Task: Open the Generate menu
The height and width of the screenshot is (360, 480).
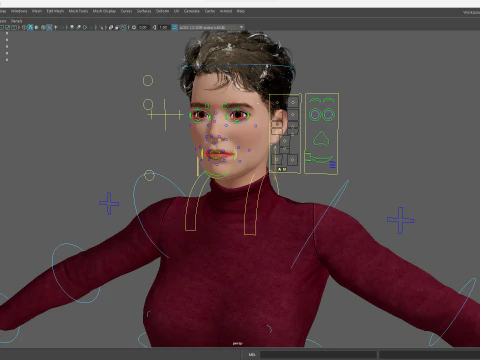Action: click(x=192, y=11)
